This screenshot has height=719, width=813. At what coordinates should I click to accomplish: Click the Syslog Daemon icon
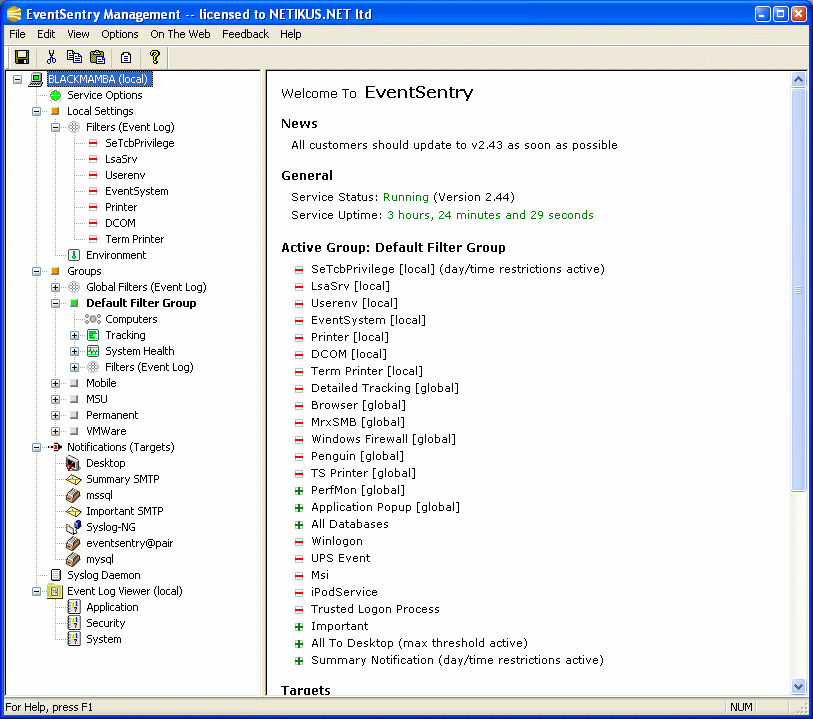(x=56, y=575)
